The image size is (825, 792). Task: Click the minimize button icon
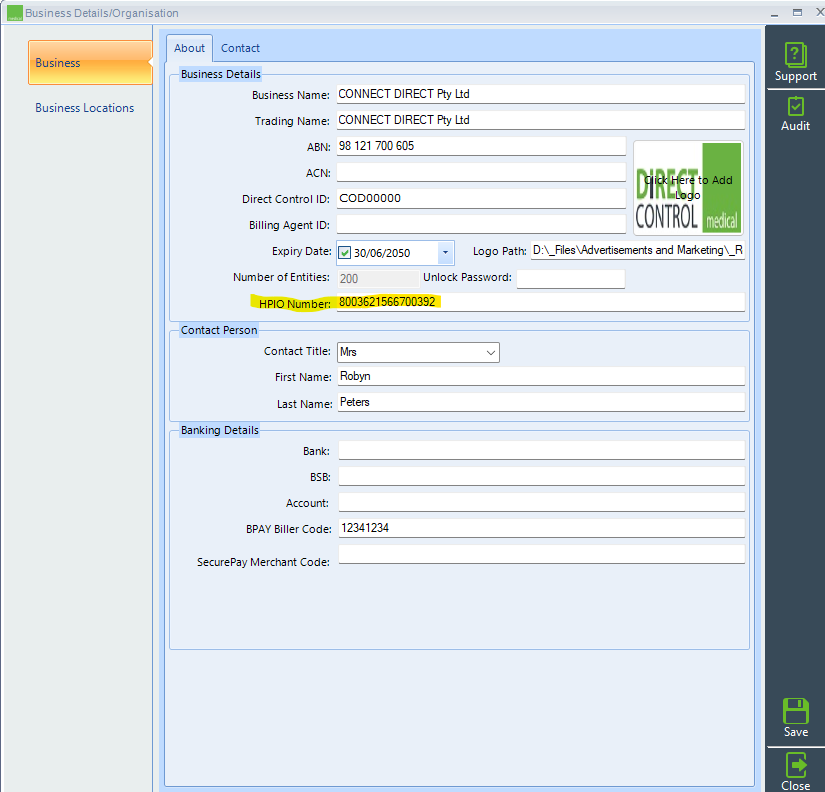[774, 13]
